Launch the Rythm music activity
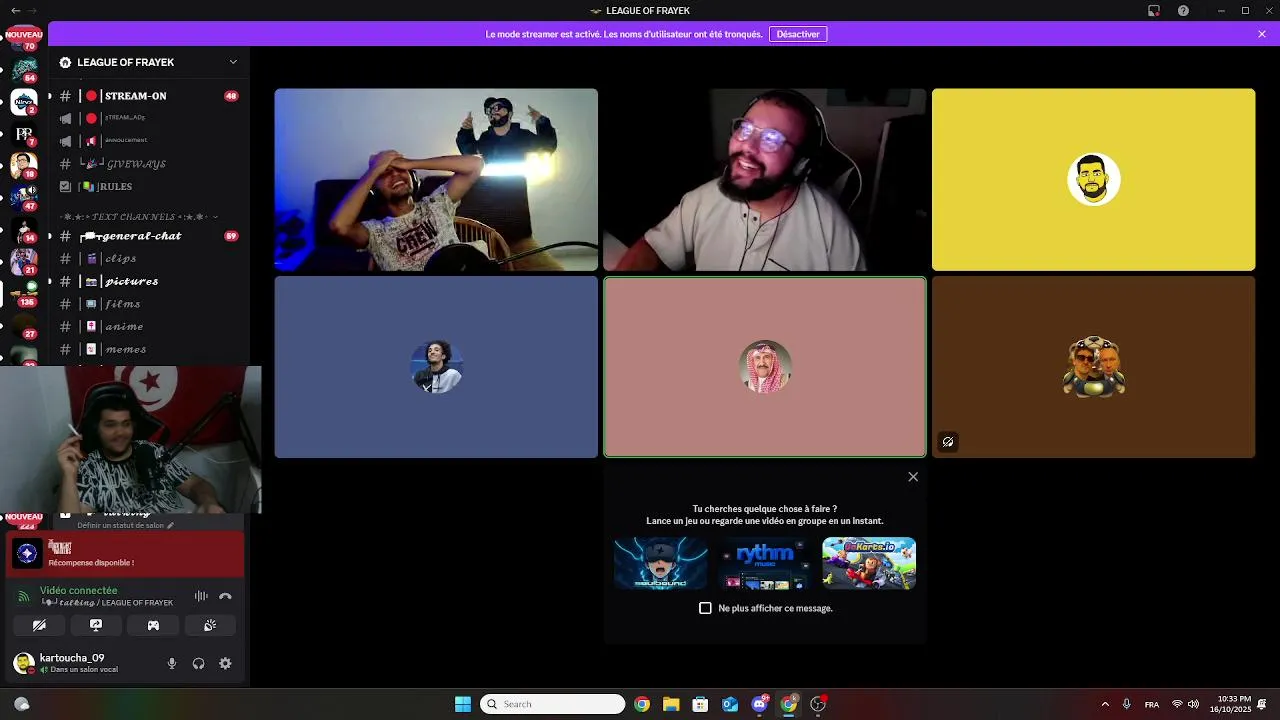 point(764,563)
